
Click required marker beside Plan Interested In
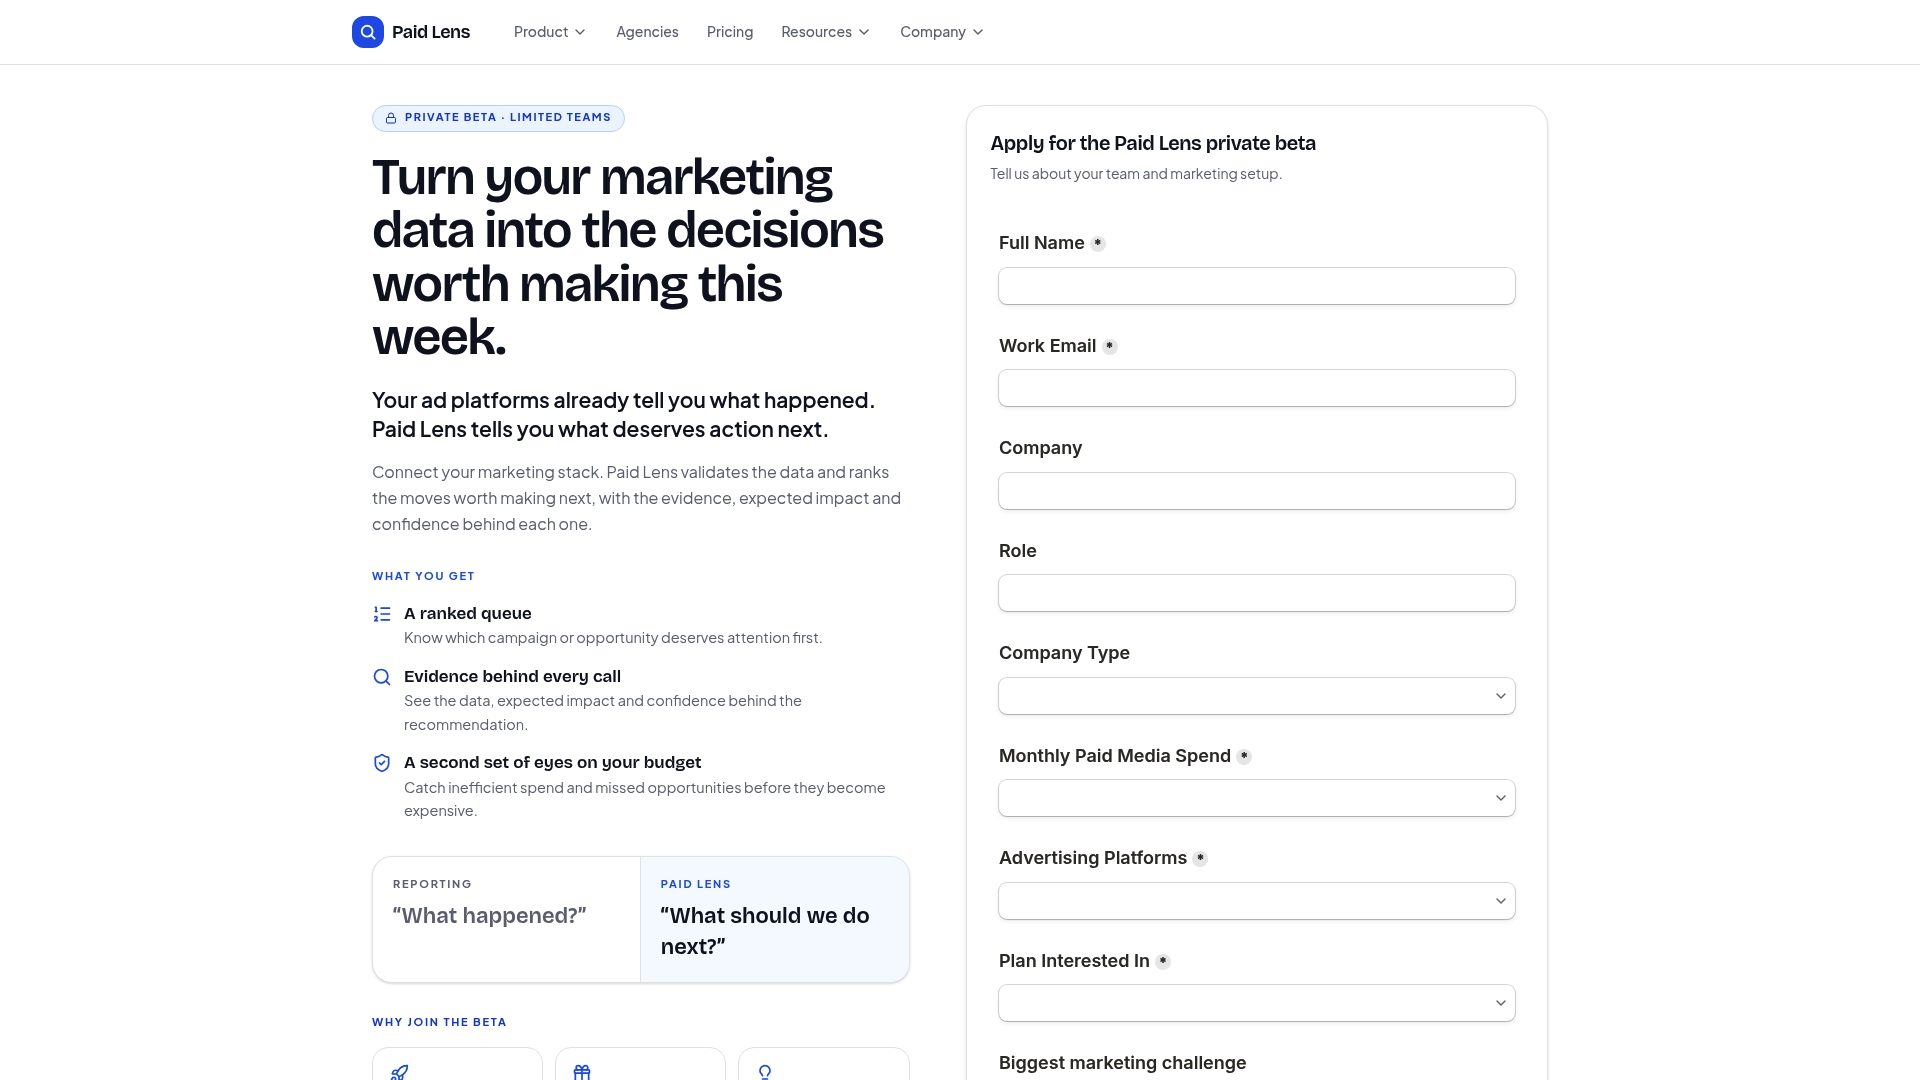1163,961
